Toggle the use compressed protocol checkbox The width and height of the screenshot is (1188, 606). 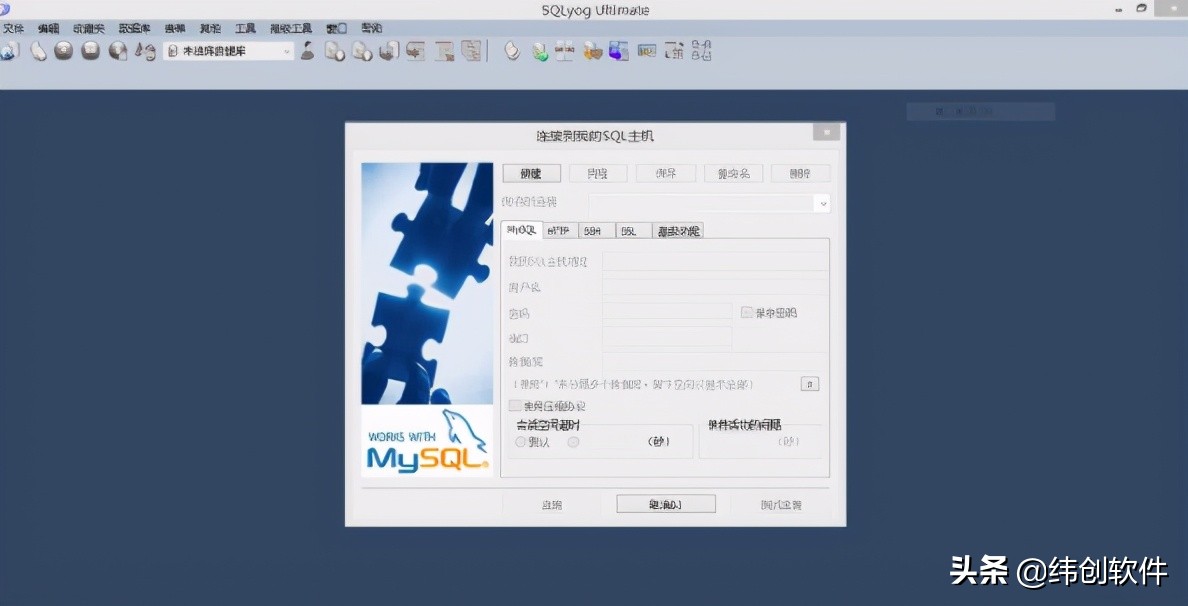516,405
